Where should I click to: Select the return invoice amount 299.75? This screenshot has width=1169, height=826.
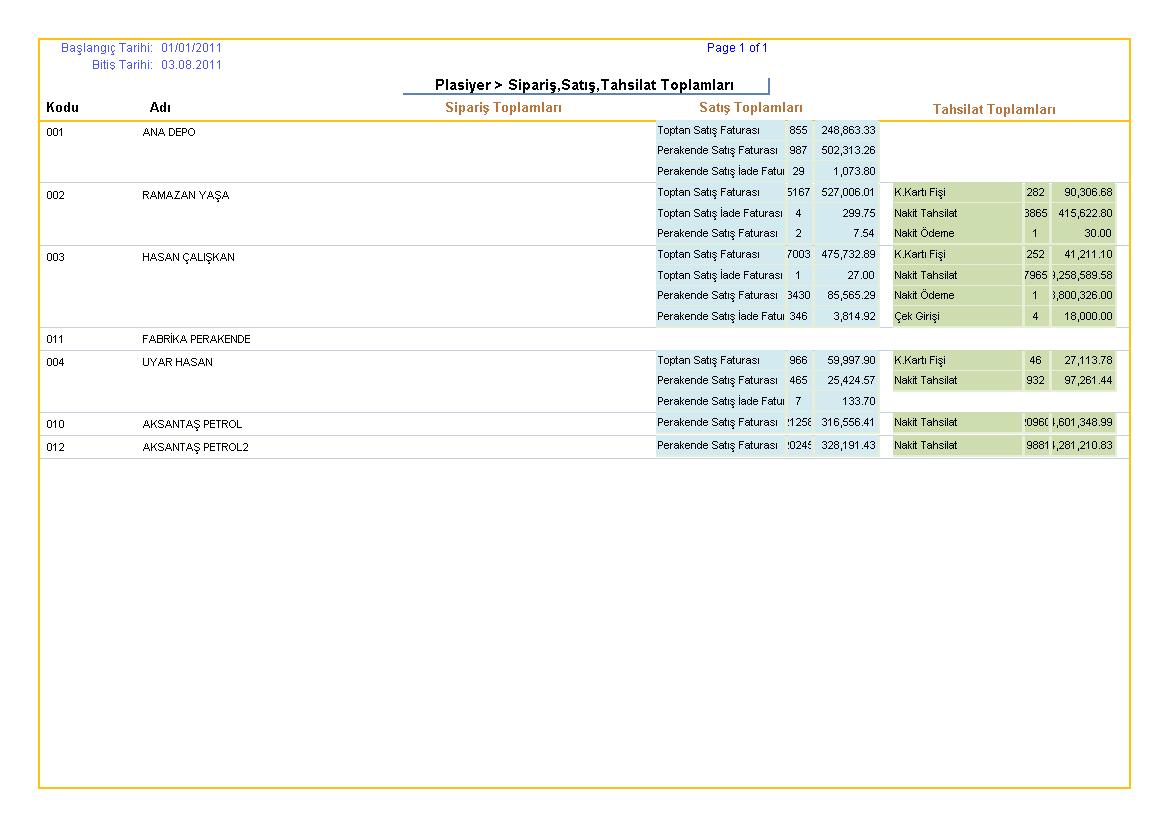[x=859, y=213]
